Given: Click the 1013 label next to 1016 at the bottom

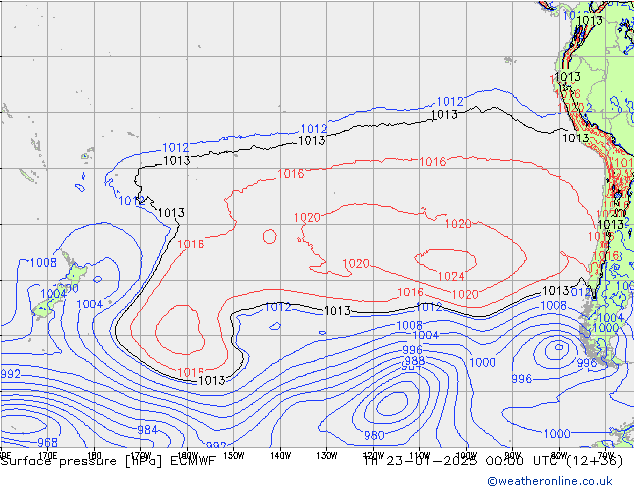Looking at the screenshot, I should pyautogui.click(x=212, y=380).
